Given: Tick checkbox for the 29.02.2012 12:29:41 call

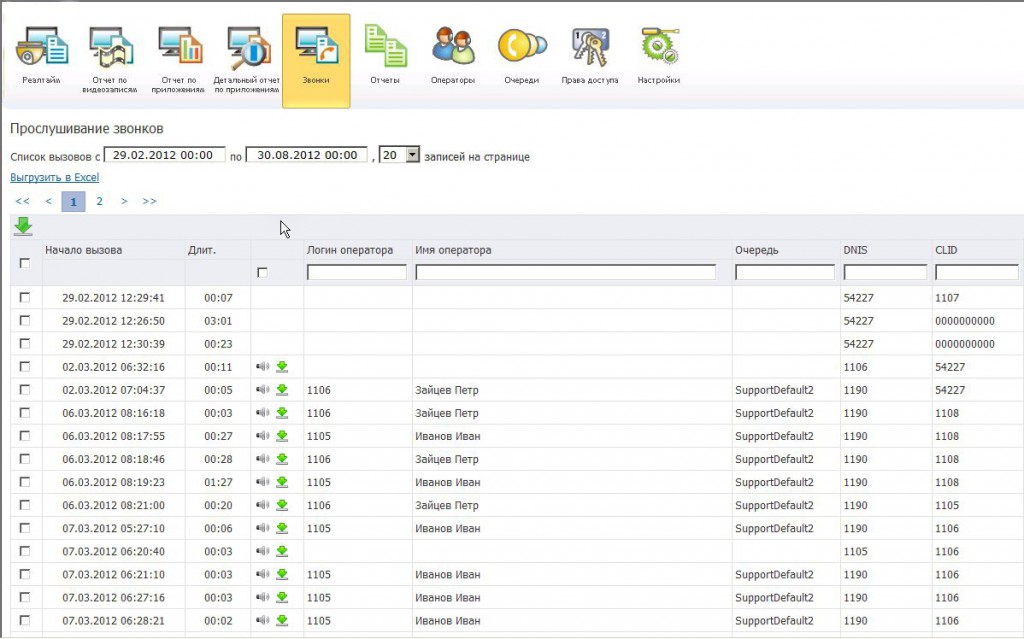Looking at the screenshot, I should 25,297.
